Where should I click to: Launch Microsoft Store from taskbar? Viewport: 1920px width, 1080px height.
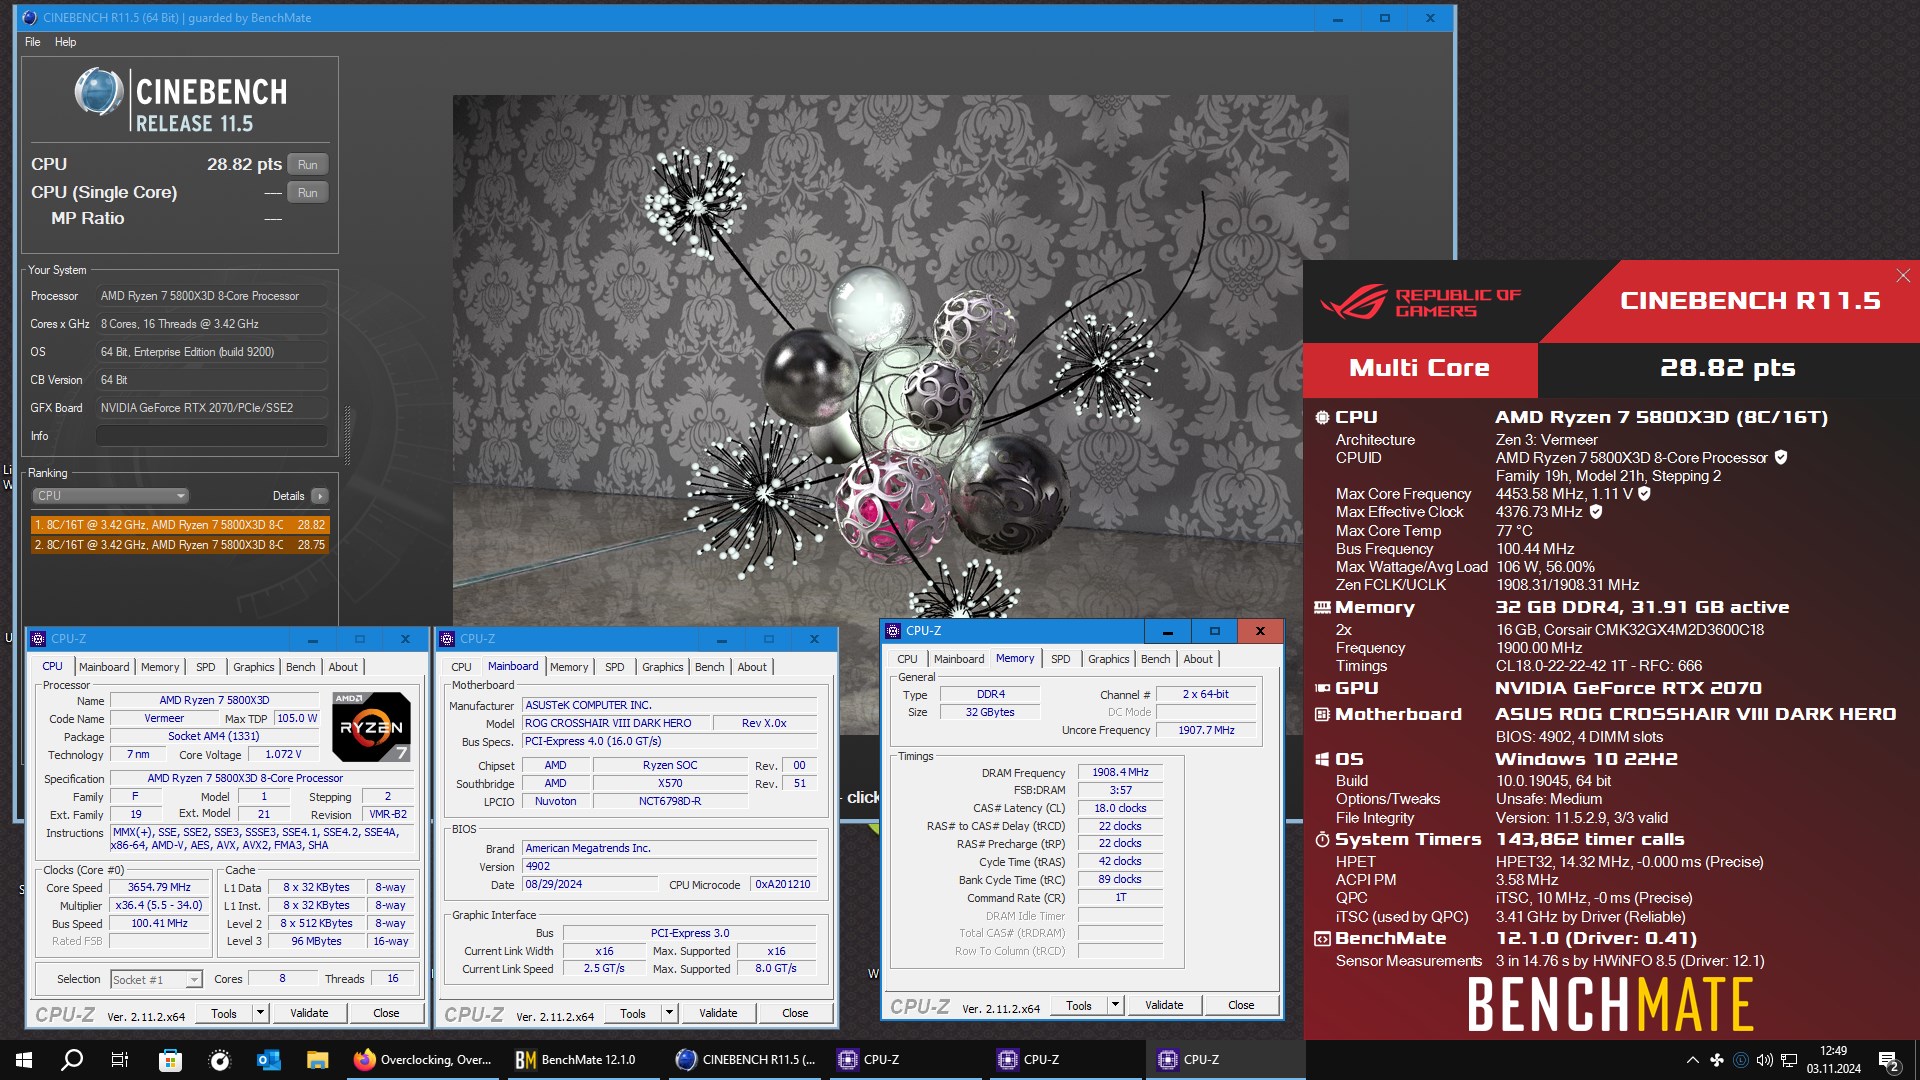[170, 1060]
